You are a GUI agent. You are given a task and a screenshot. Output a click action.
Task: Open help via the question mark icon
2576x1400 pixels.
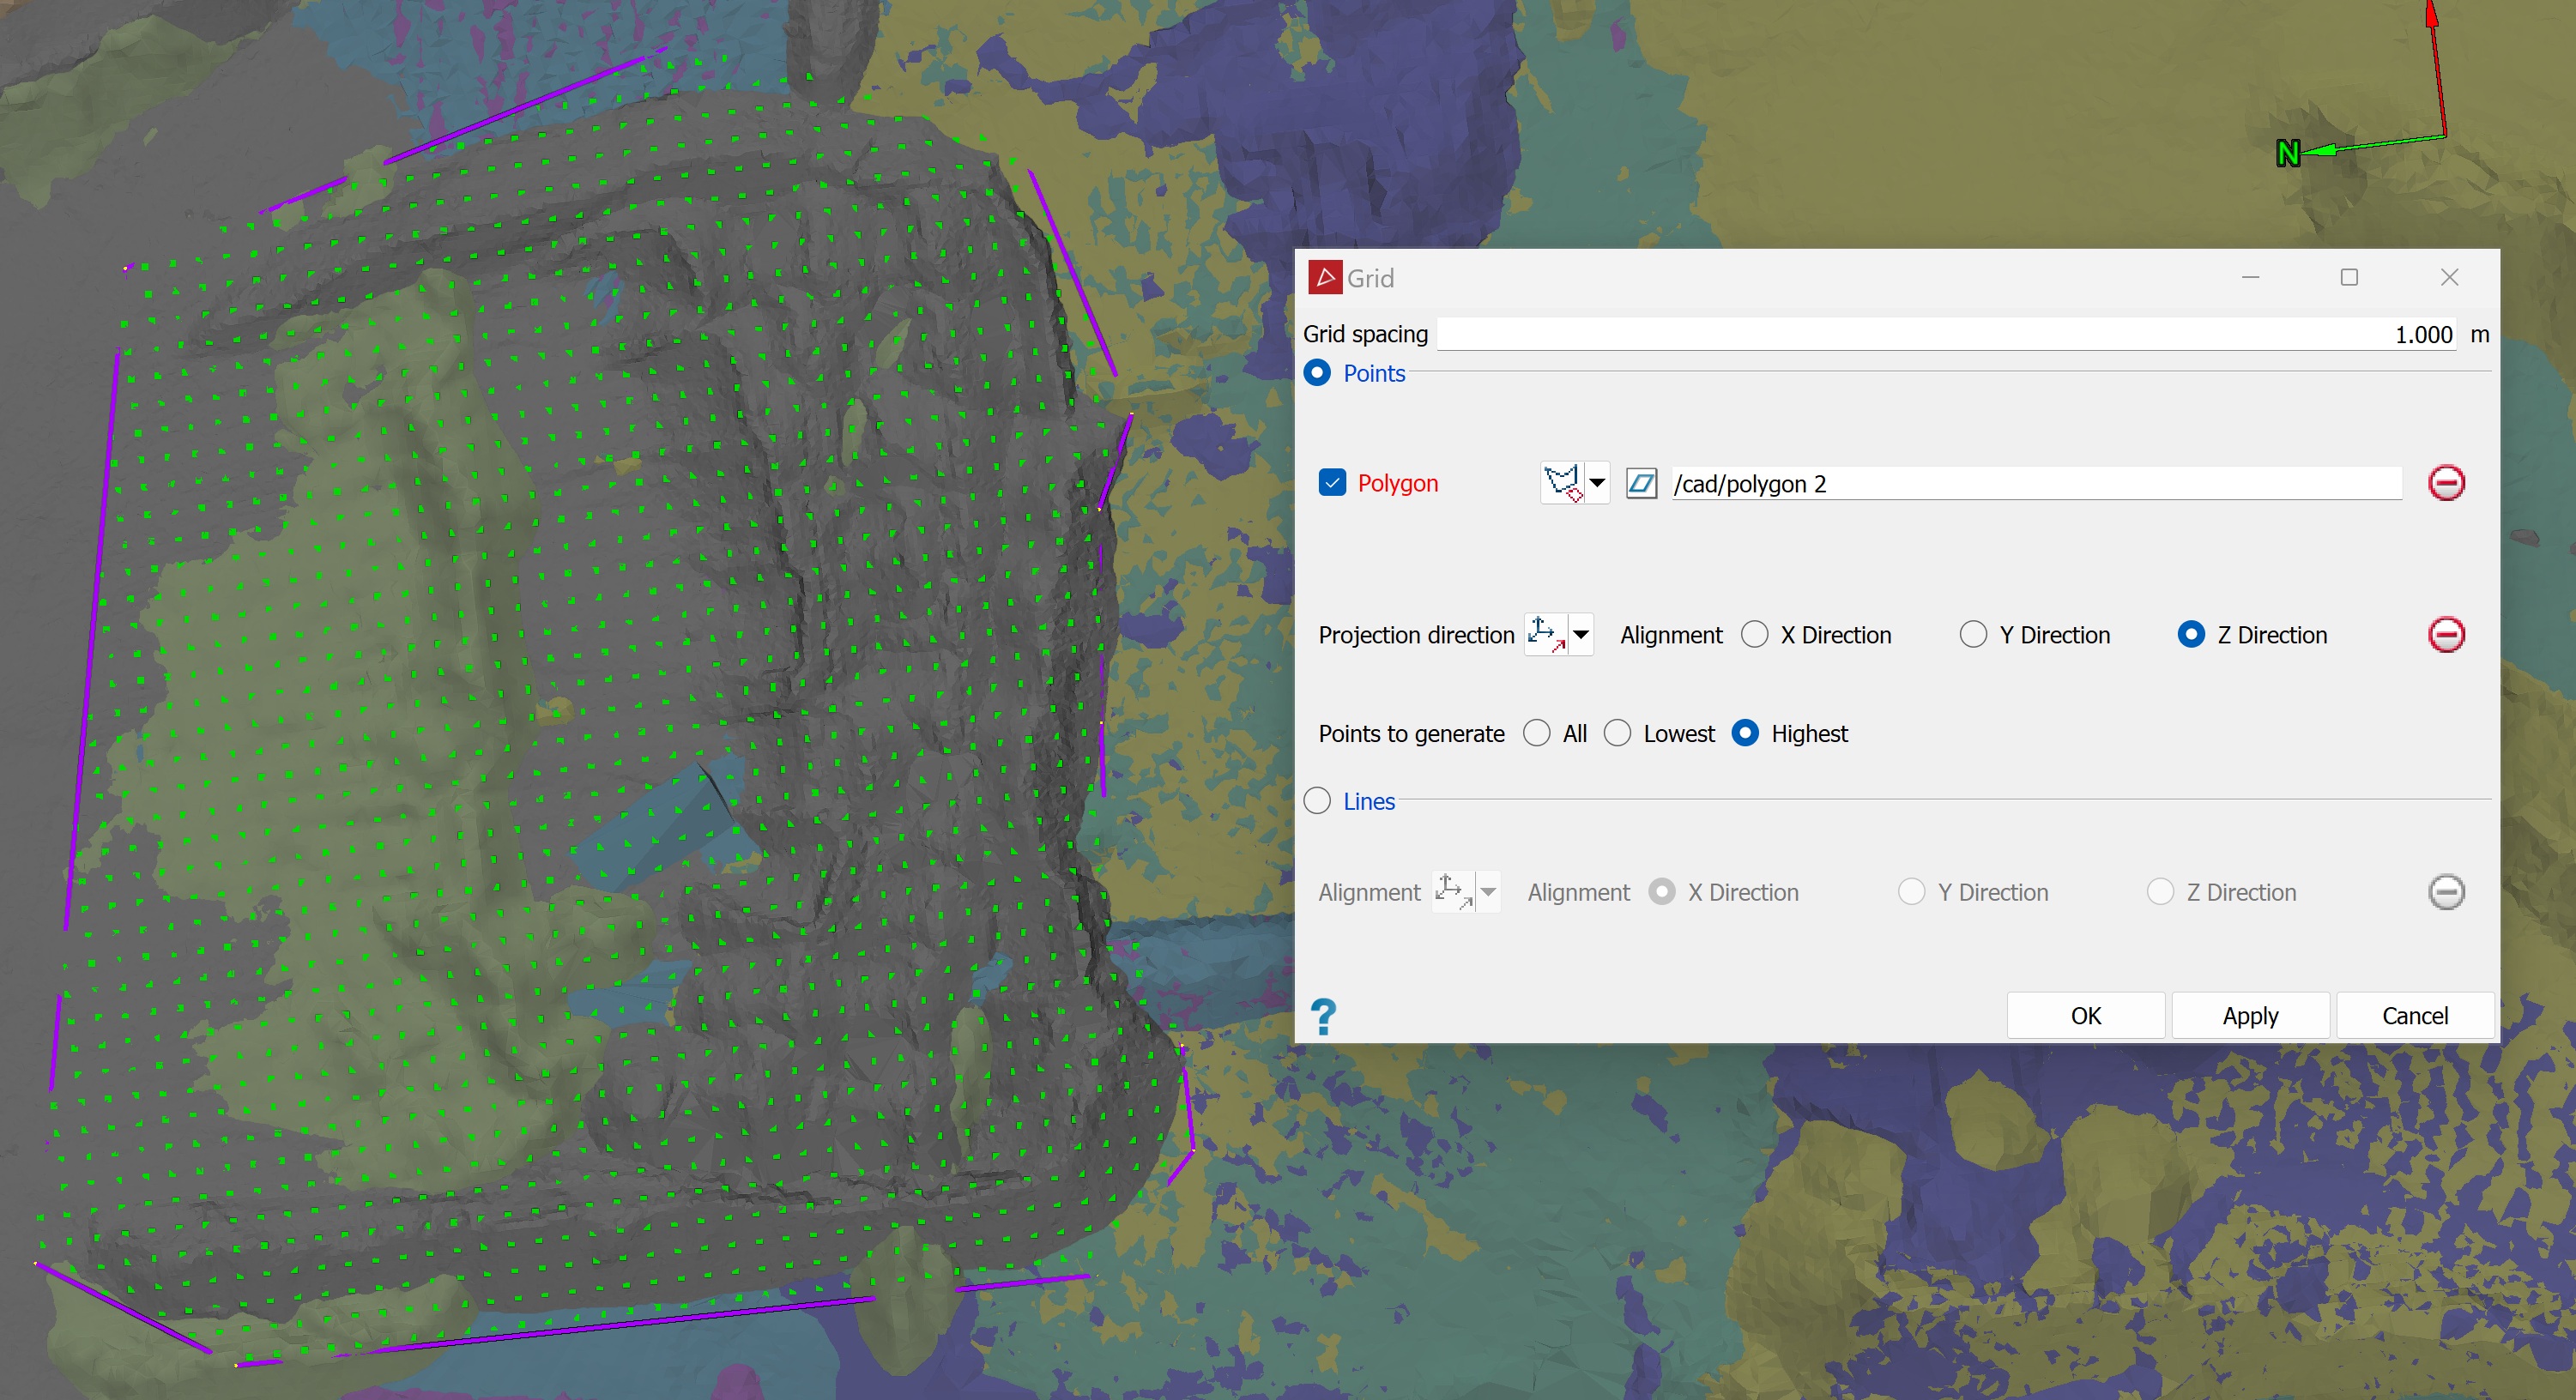(1323, 1016)
